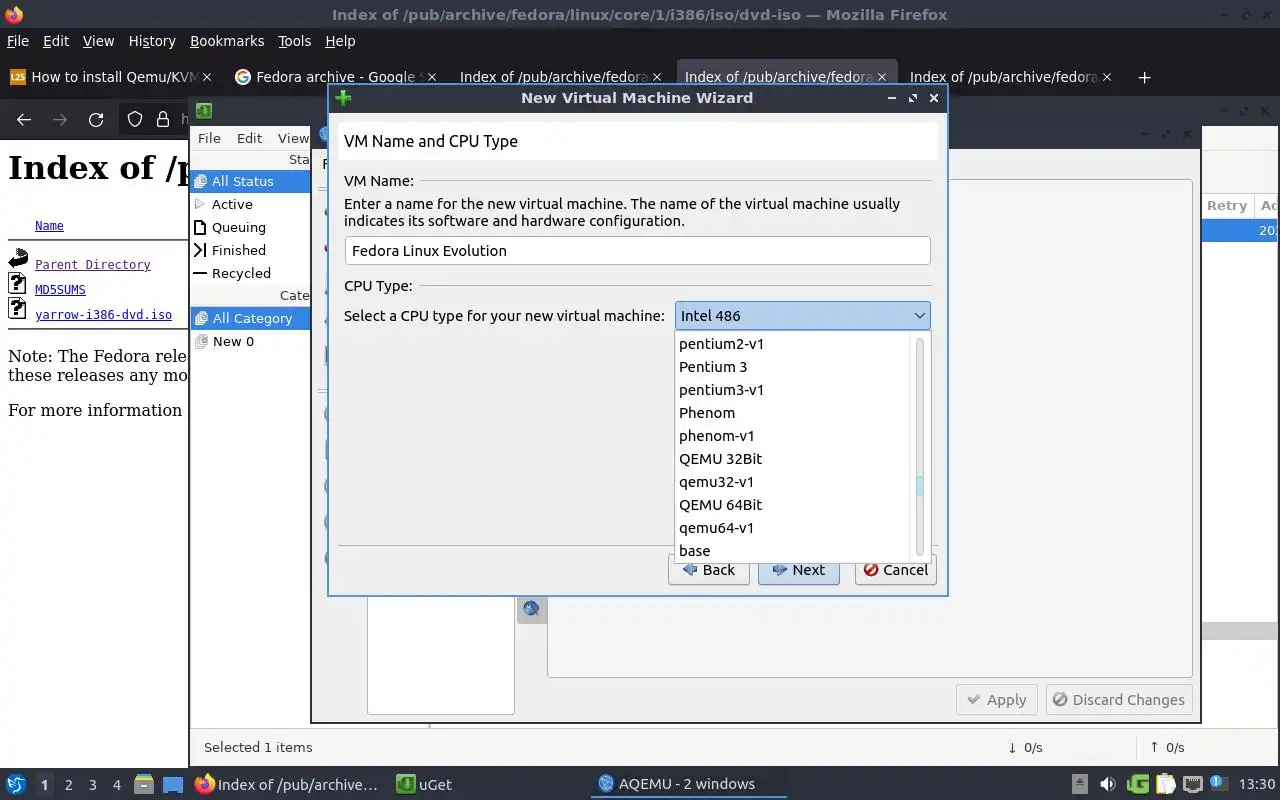Screen dimensions: 1280x800
Task: Reload the page in Firefox
Action: tap(96, 119)
